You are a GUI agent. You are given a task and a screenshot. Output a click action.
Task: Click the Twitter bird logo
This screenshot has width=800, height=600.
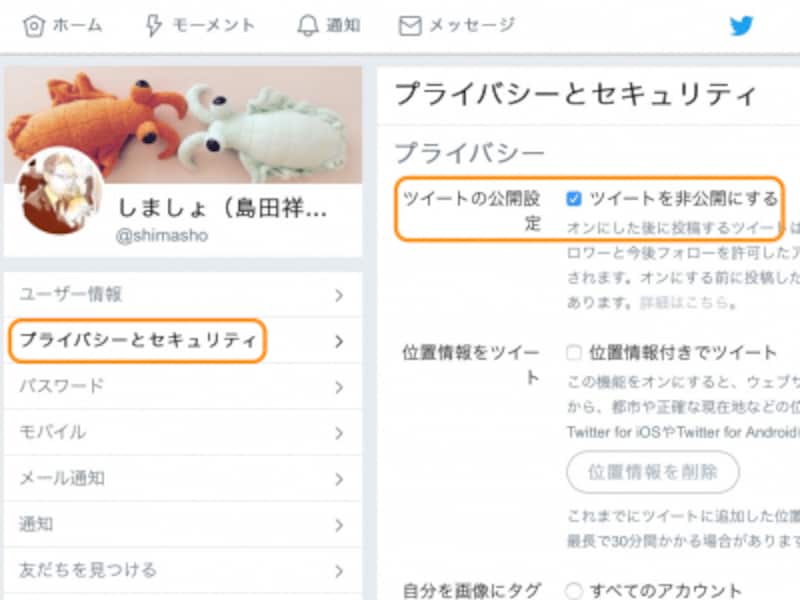pyautogui.click(x=743, y=24)
